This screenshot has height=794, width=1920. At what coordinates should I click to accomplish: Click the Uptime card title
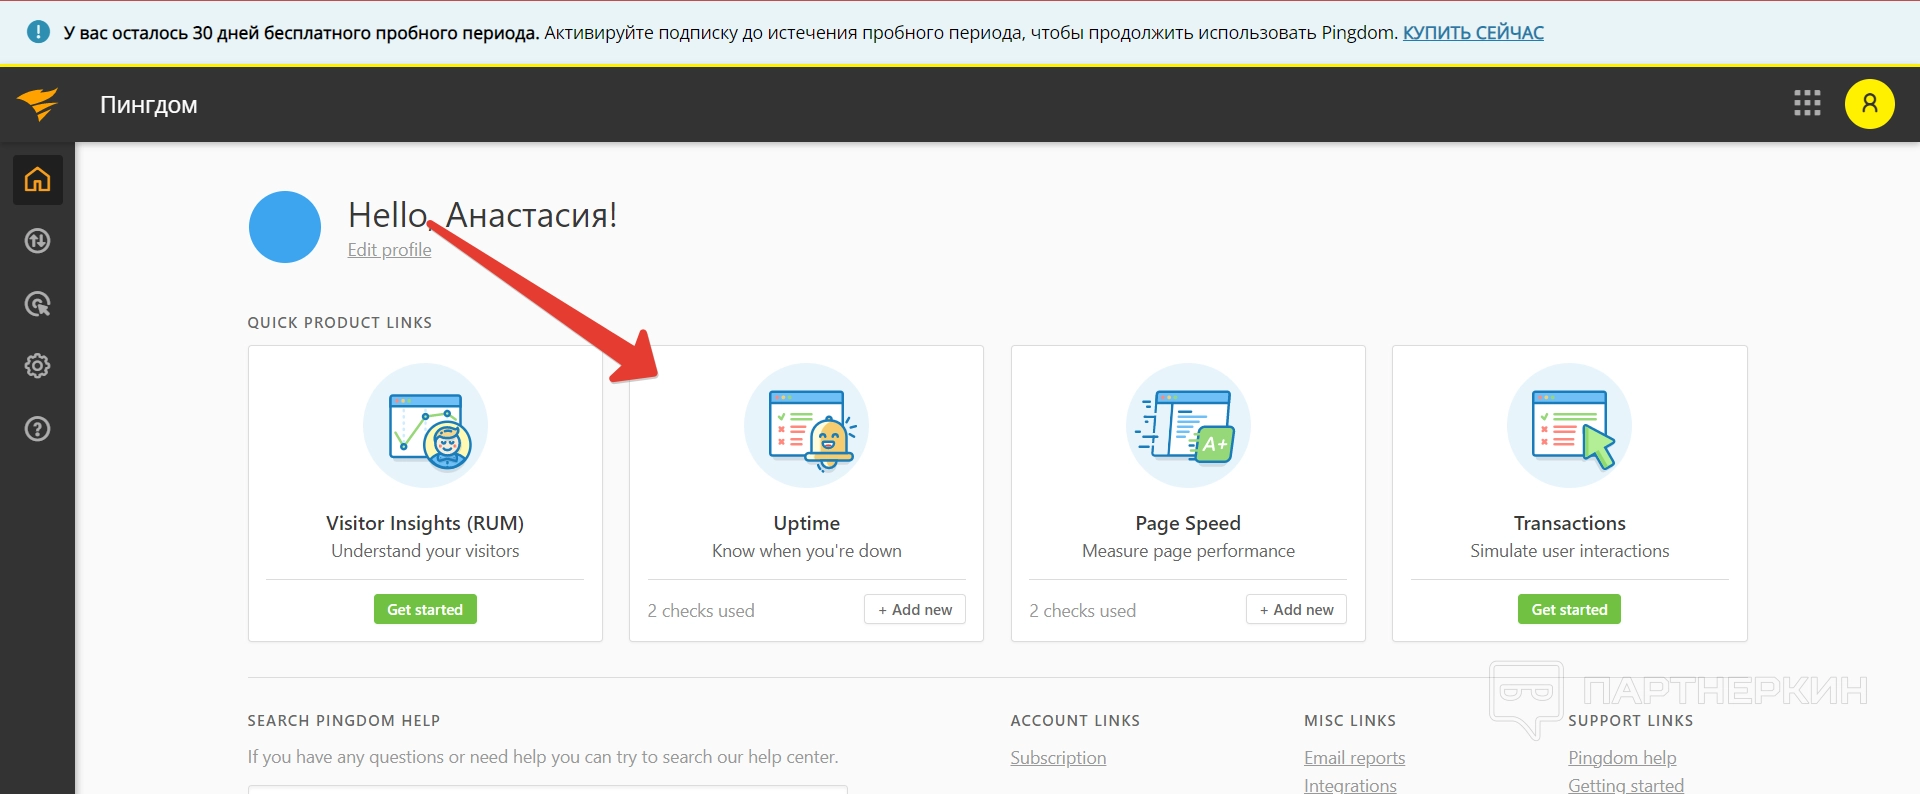click(x=806, y=523)
